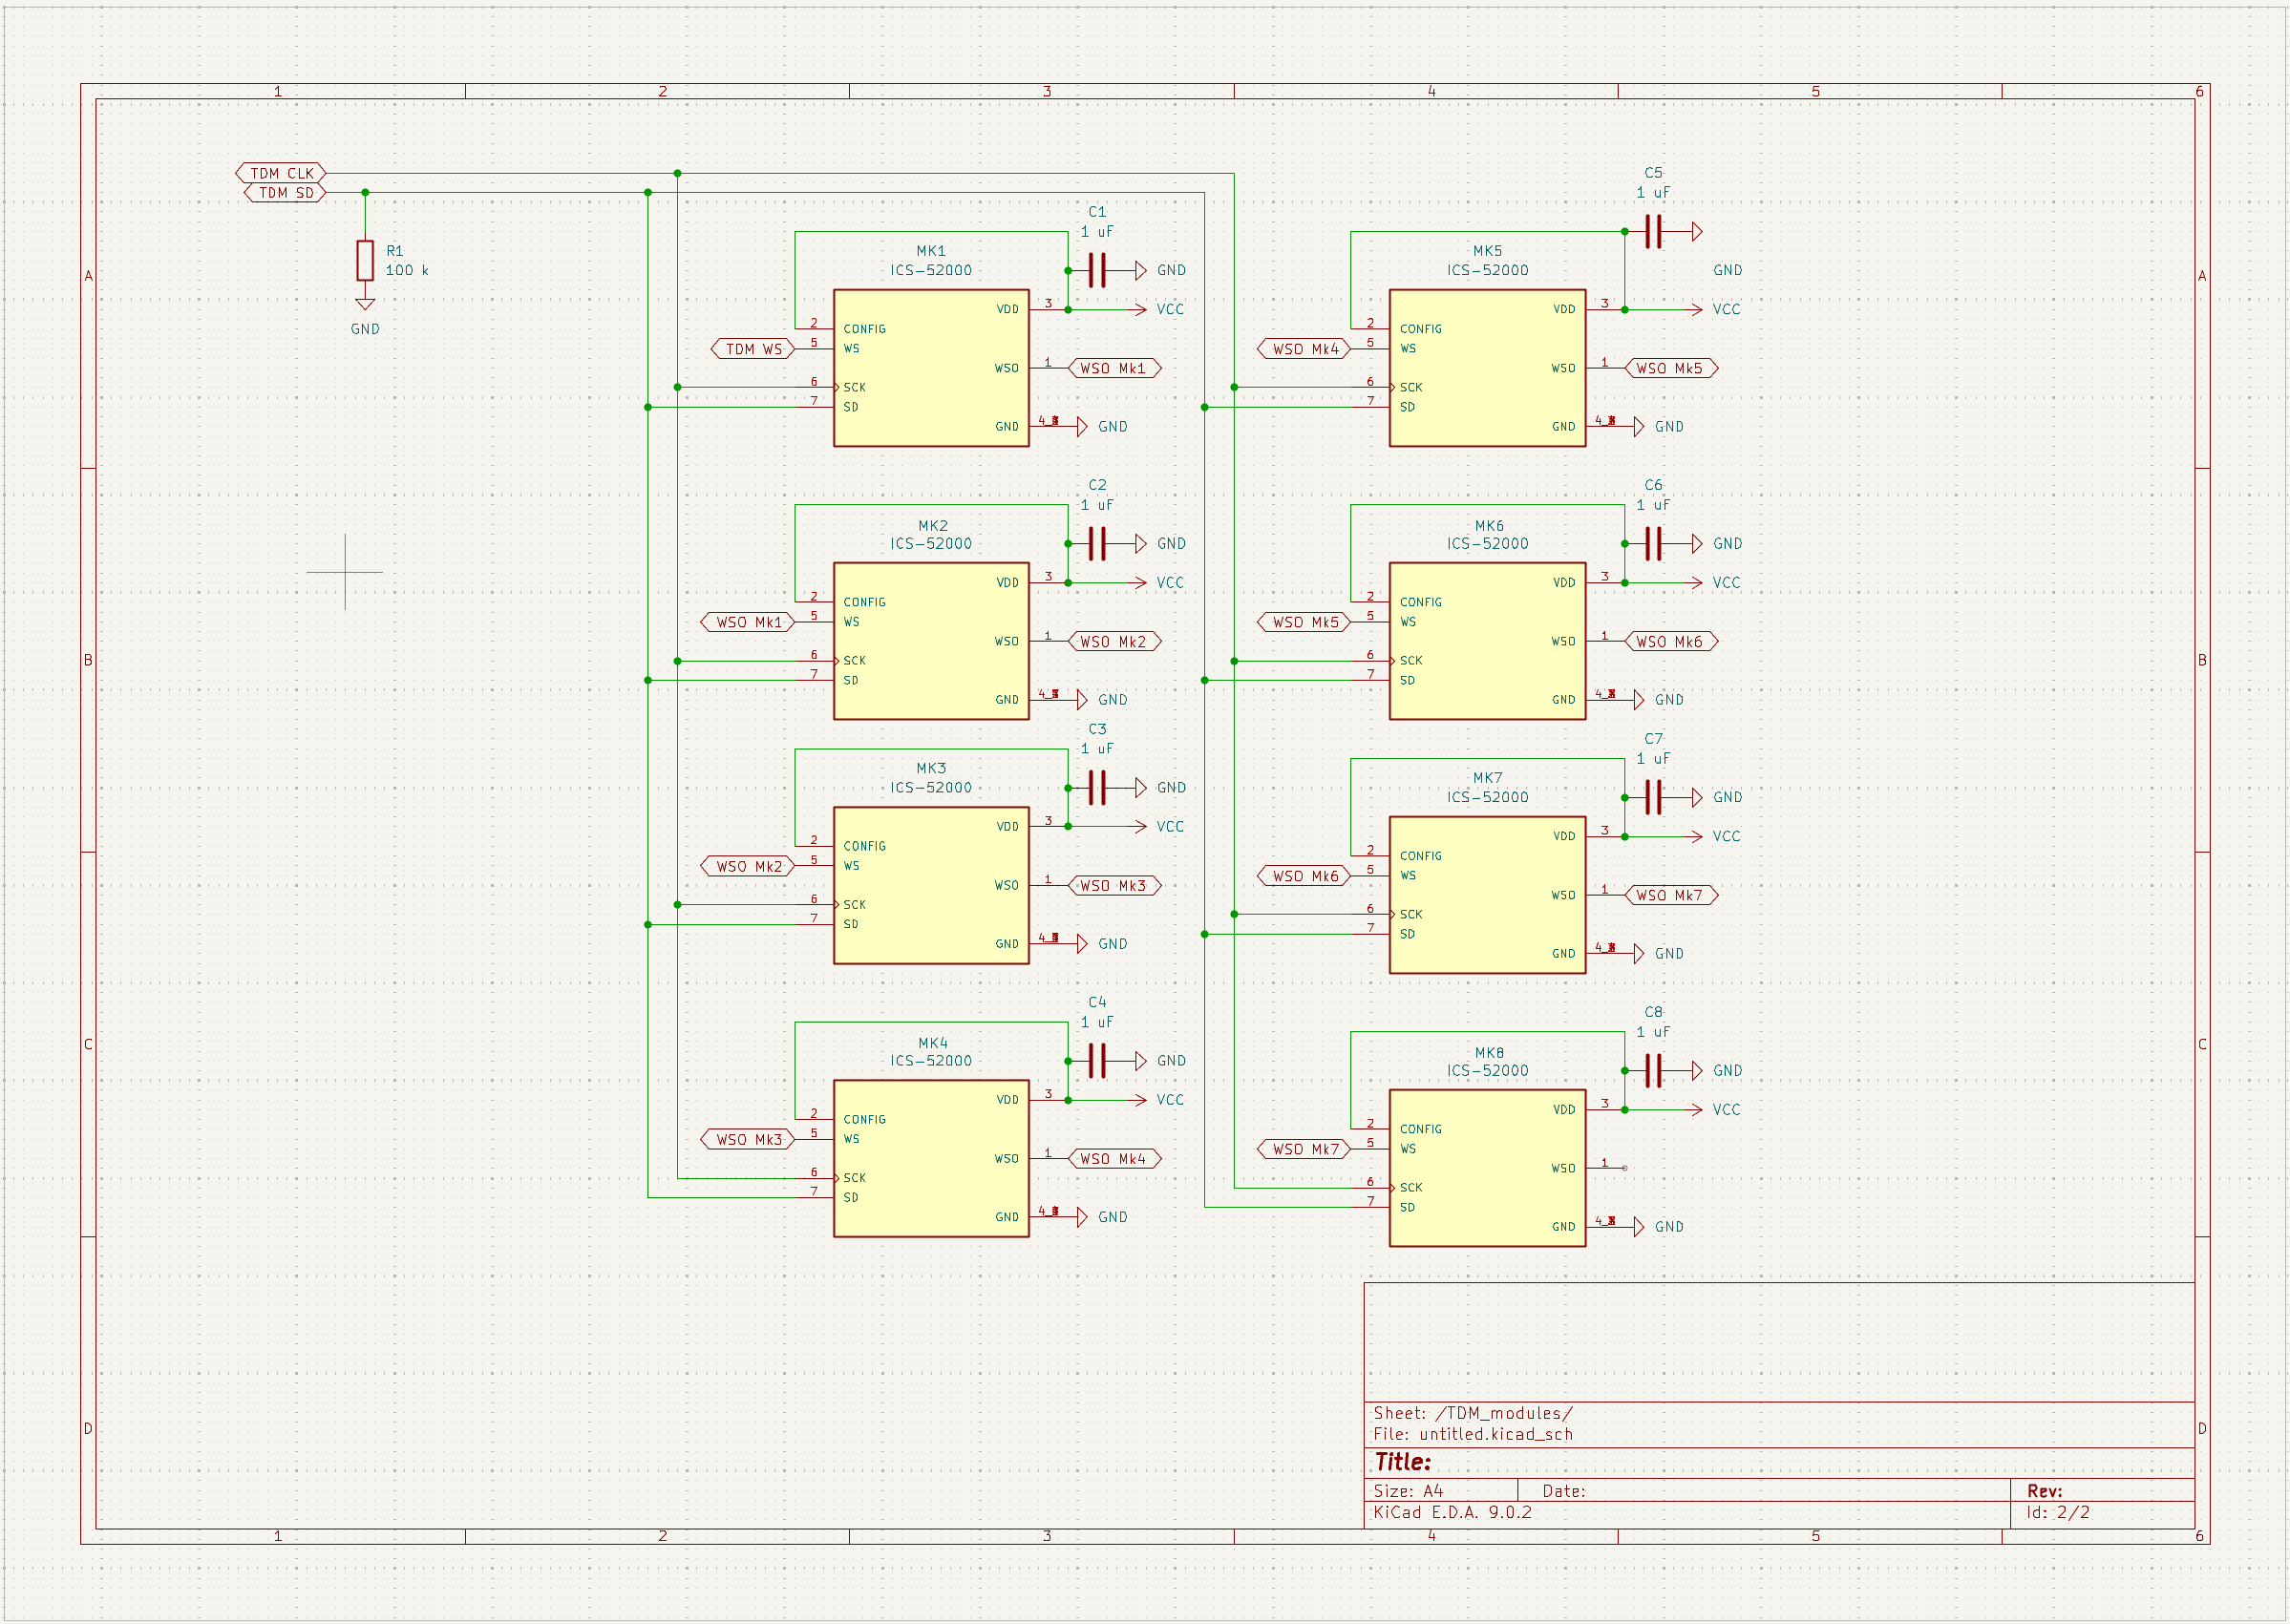Click the MK3 ICS-52000 symbol body
The image size is (2290, 1624).
click(x=930, y=885)
